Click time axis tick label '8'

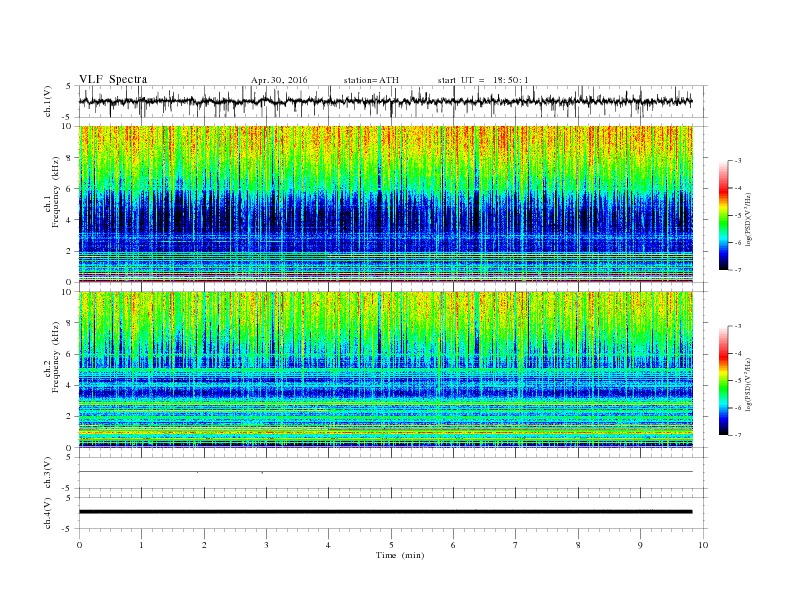(578, 545)
